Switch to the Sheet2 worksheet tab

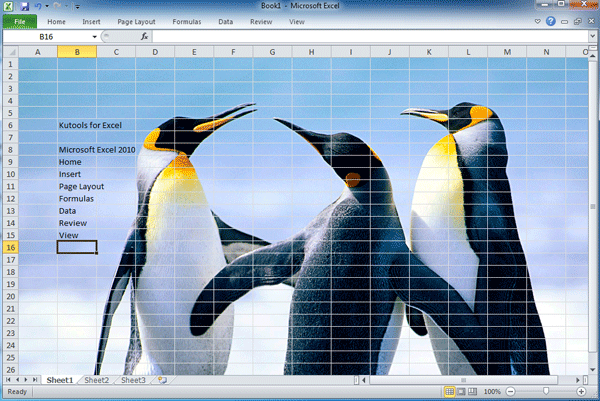pos(96,381)
